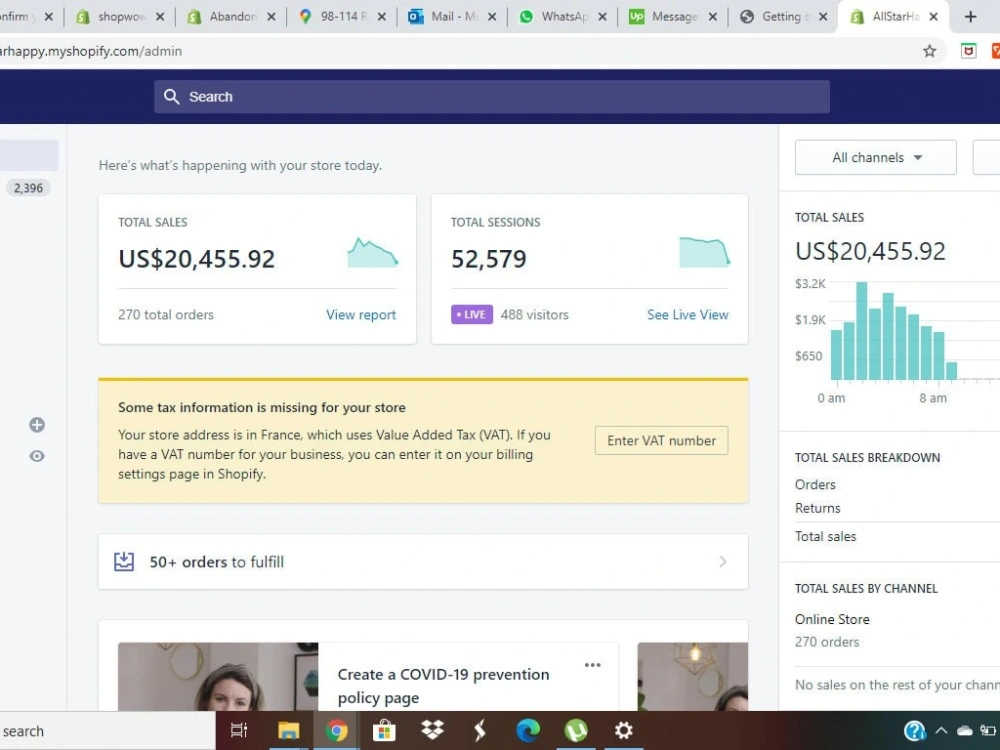View online store via sidebar eye icon
Viewport: 1000px width, 750px height.
pyautogui.click(x=37, y=456)
